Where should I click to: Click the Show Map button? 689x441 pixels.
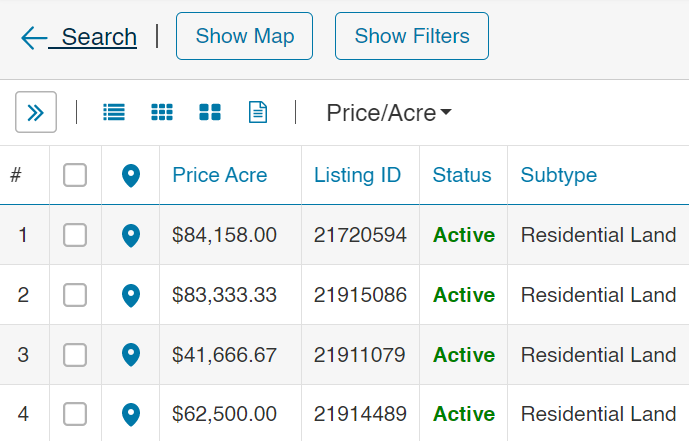(x=244, y=36)
